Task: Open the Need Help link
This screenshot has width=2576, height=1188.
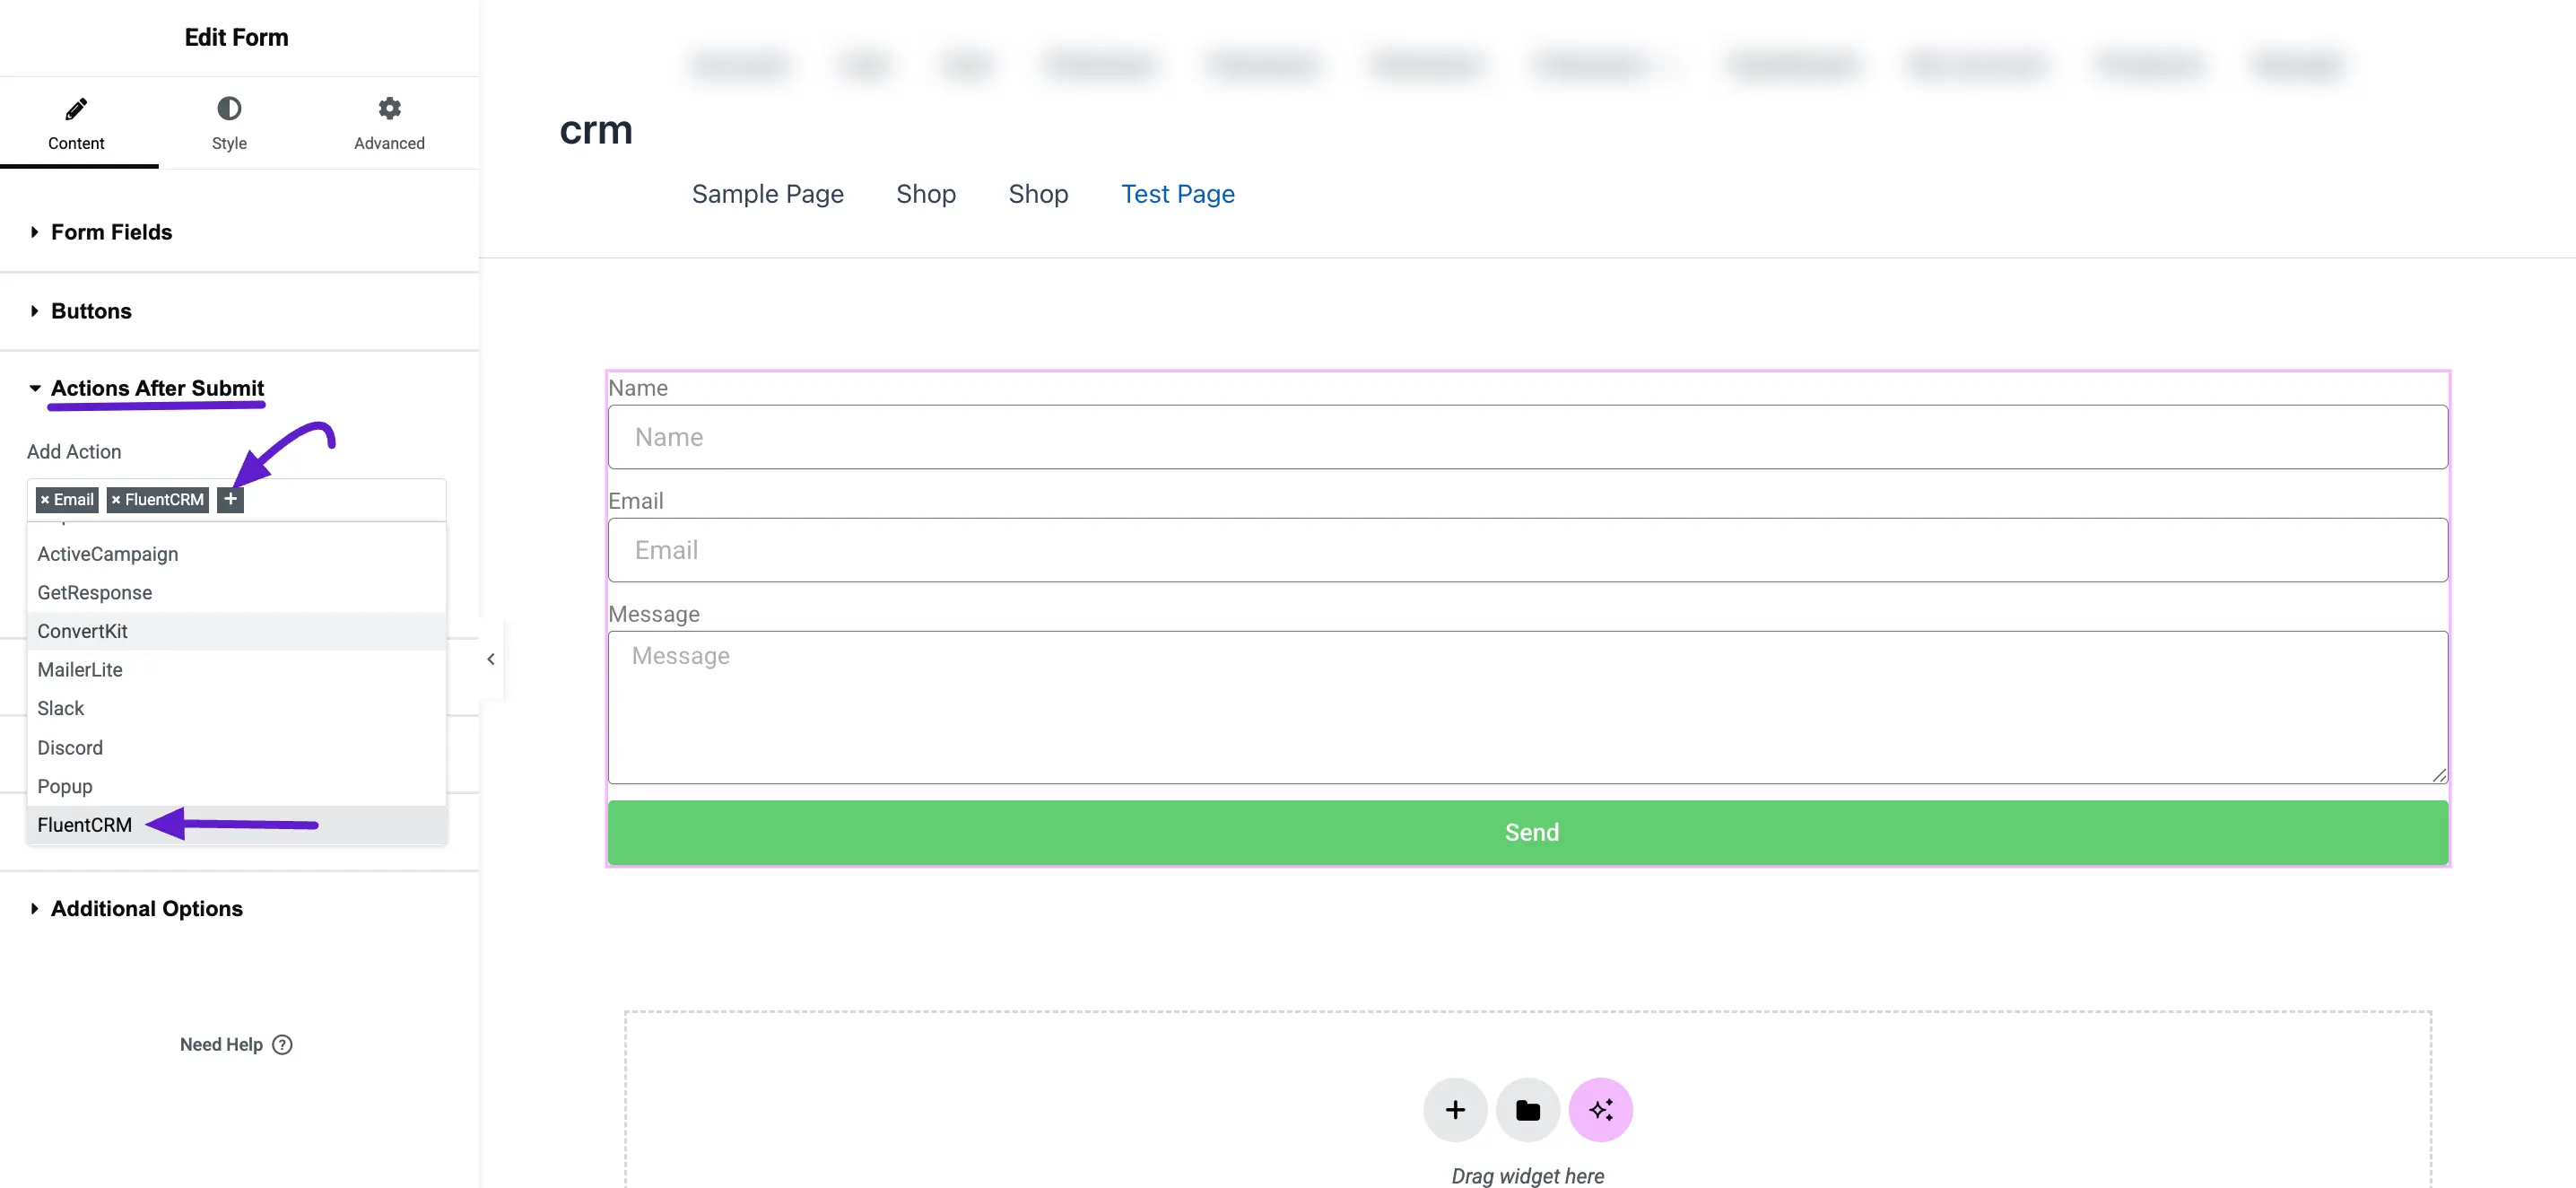Action: tap(236, 1044)
